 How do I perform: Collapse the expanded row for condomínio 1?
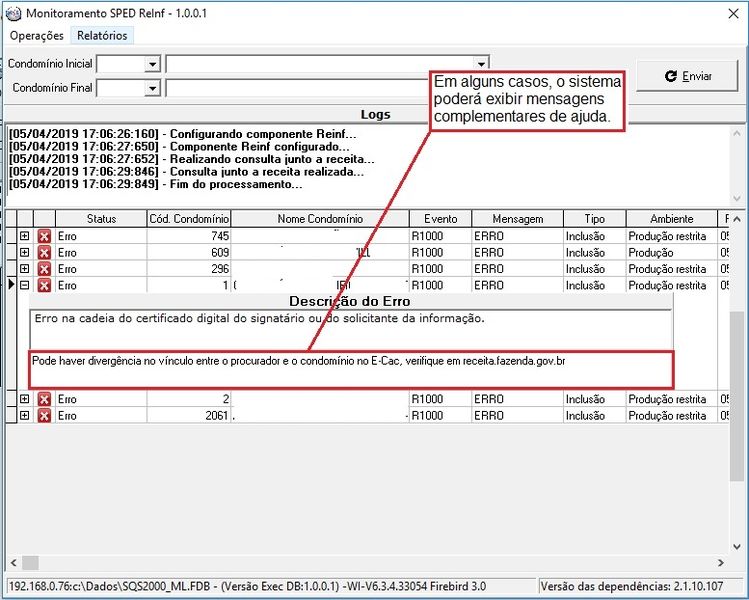click(25, 285)
